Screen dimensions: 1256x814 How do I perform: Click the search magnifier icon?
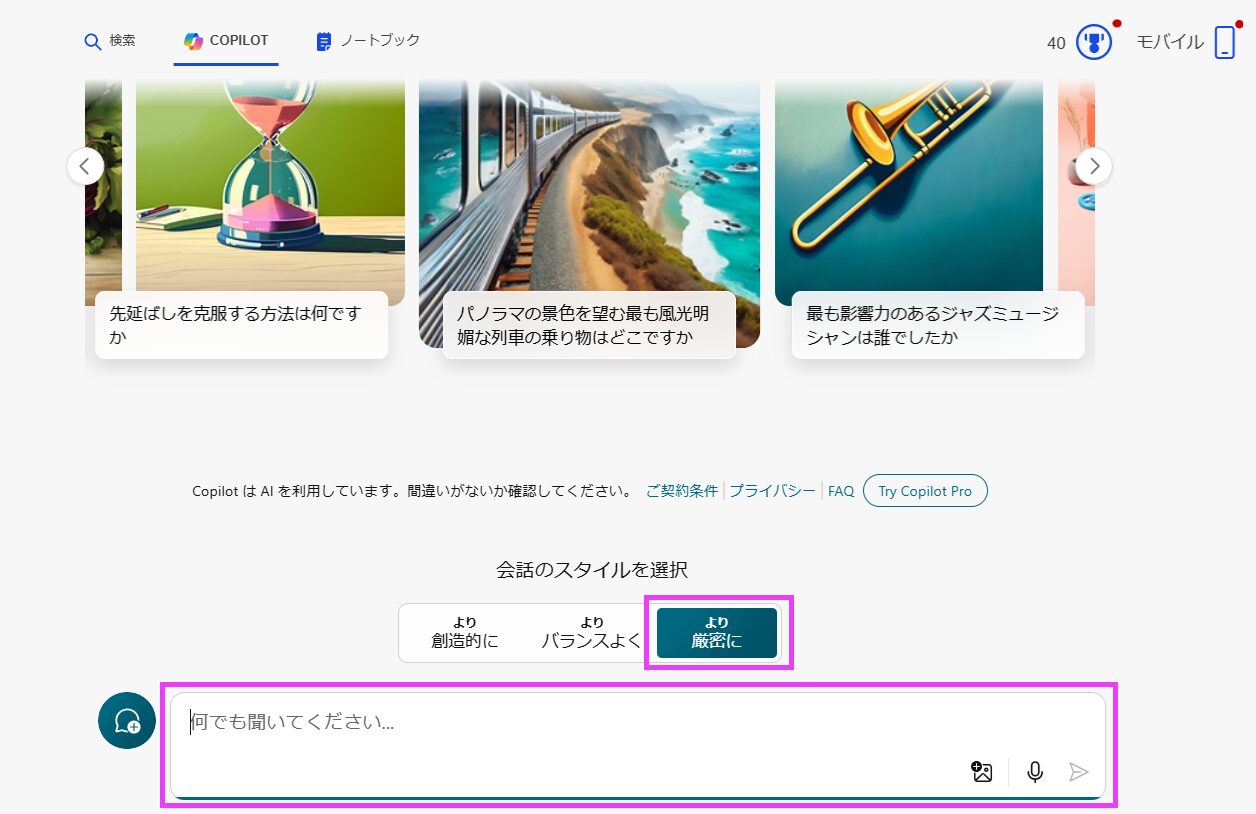click(93, 42)
